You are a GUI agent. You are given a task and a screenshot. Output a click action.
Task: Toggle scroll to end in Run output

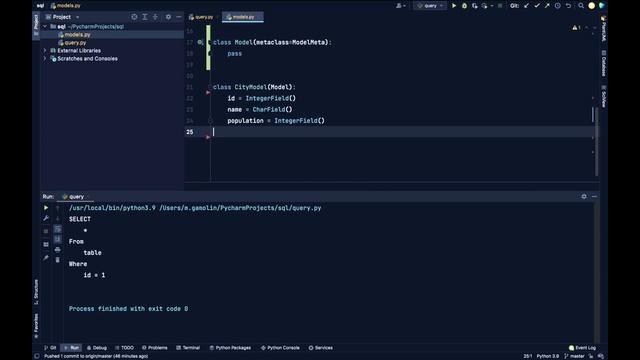point(58,239)
